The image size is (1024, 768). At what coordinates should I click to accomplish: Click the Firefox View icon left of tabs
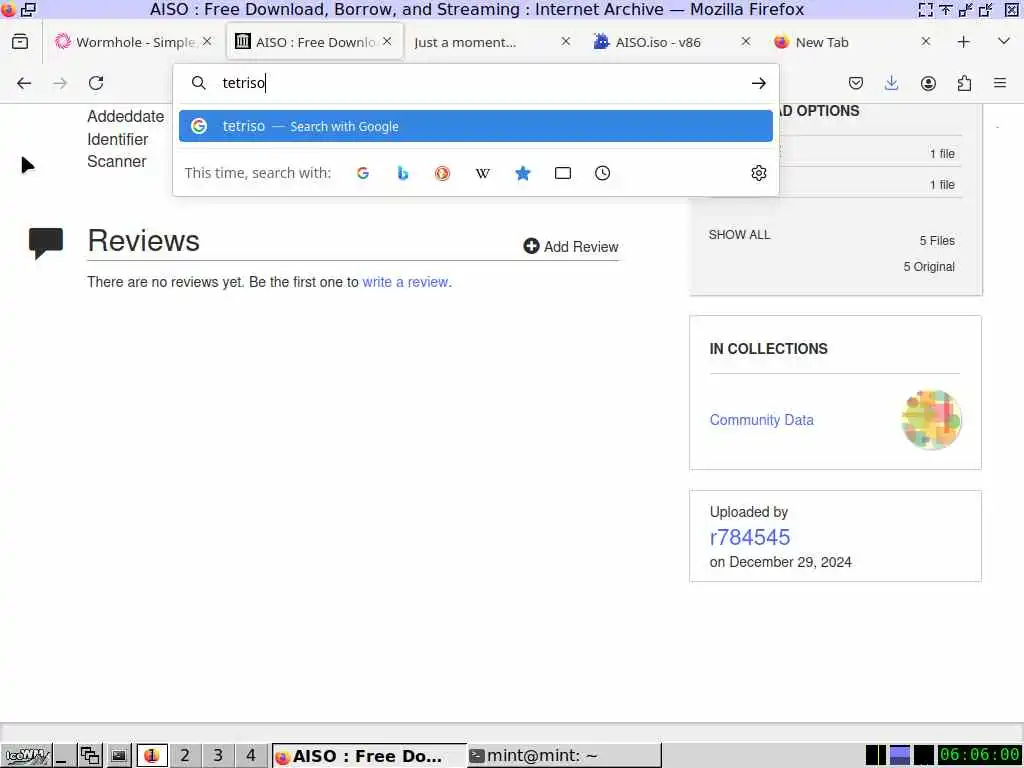20,42
